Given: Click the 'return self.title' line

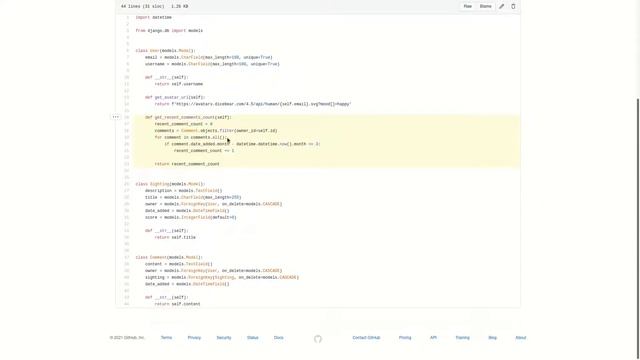Looking at the screenshot, I should tap(175, 238).
